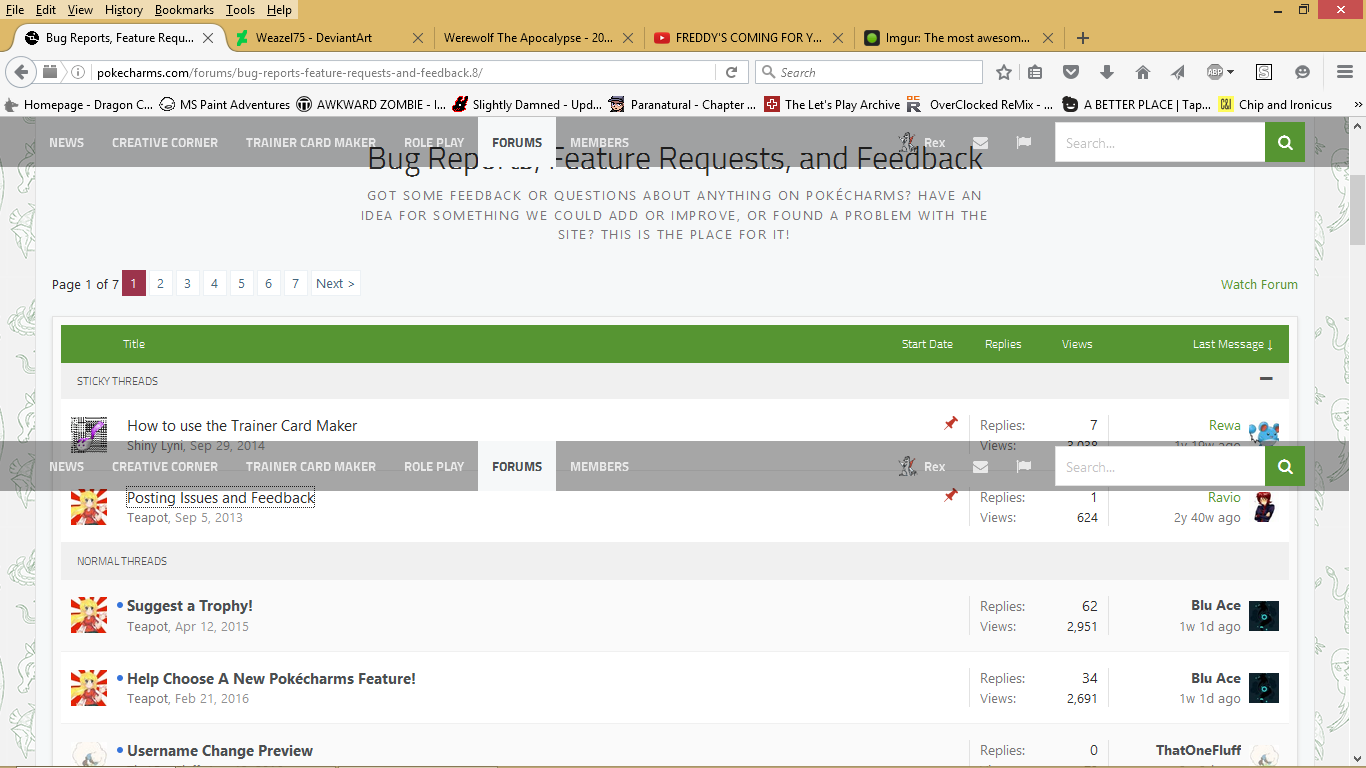Viewport: 1366px width, 768px height.
Task: Open The Let's Play Archive bookmark
Action: [832, 104]
